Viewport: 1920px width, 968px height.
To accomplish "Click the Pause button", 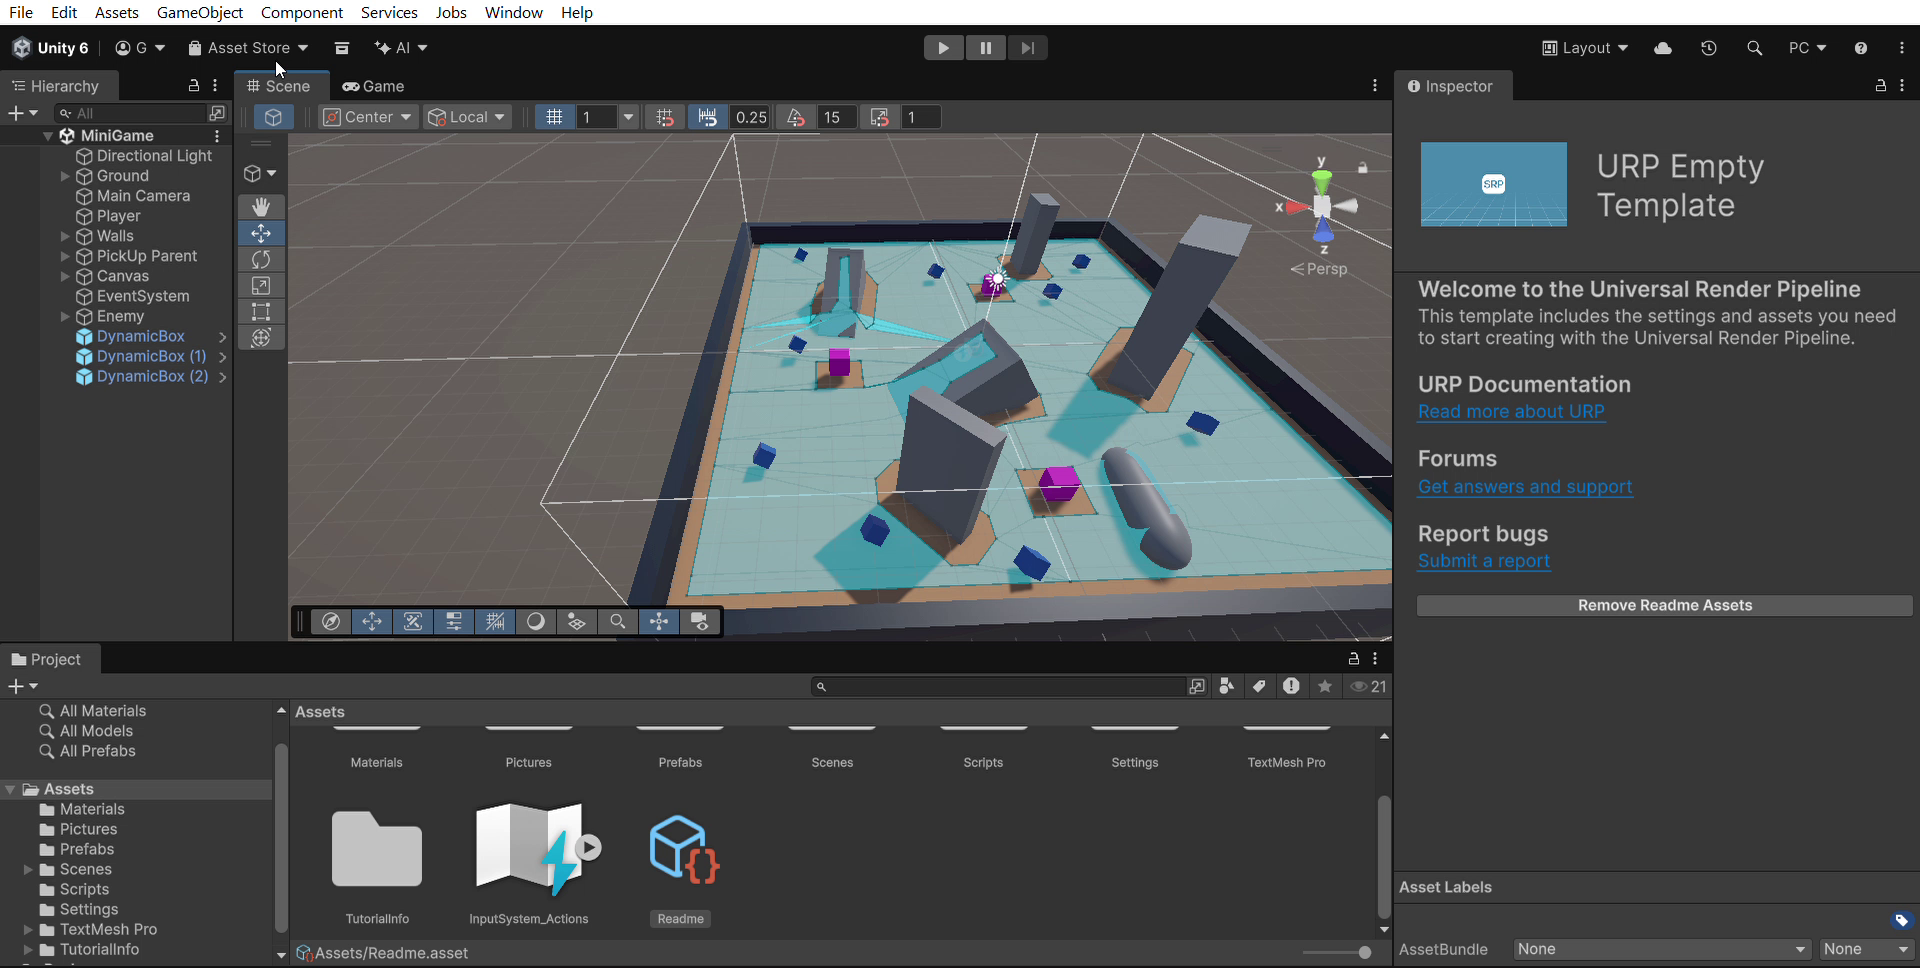I will click(x=985, y=48).
